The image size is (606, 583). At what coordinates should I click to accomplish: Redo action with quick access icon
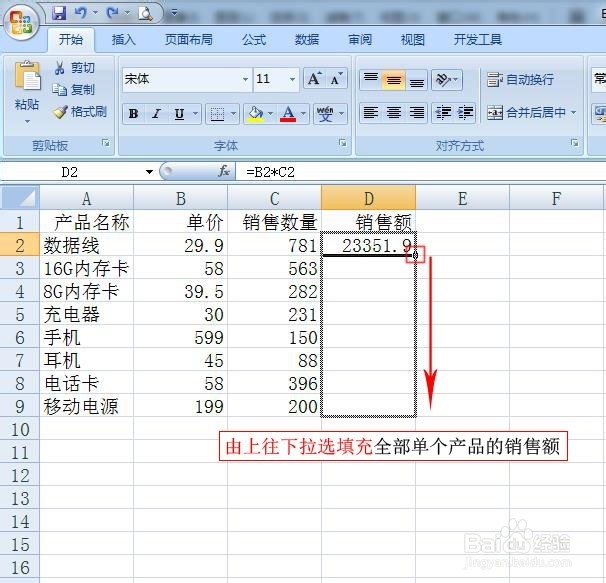coord(113,14)
